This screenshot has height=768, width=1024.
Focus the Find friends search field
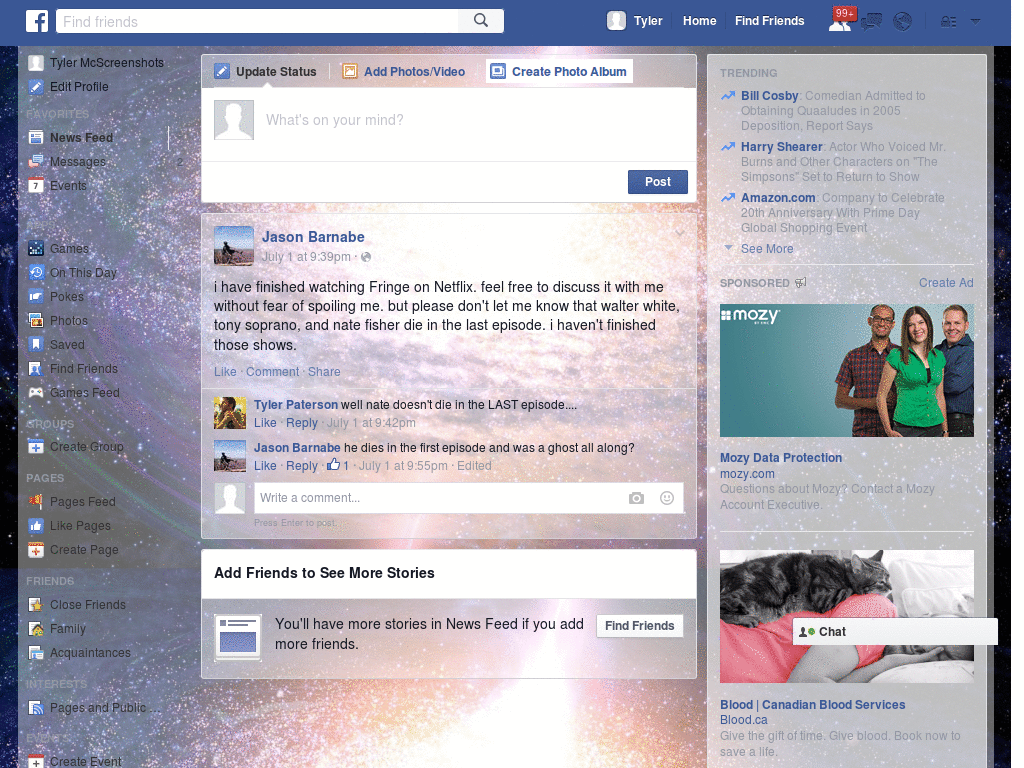(x=257, y=21)
